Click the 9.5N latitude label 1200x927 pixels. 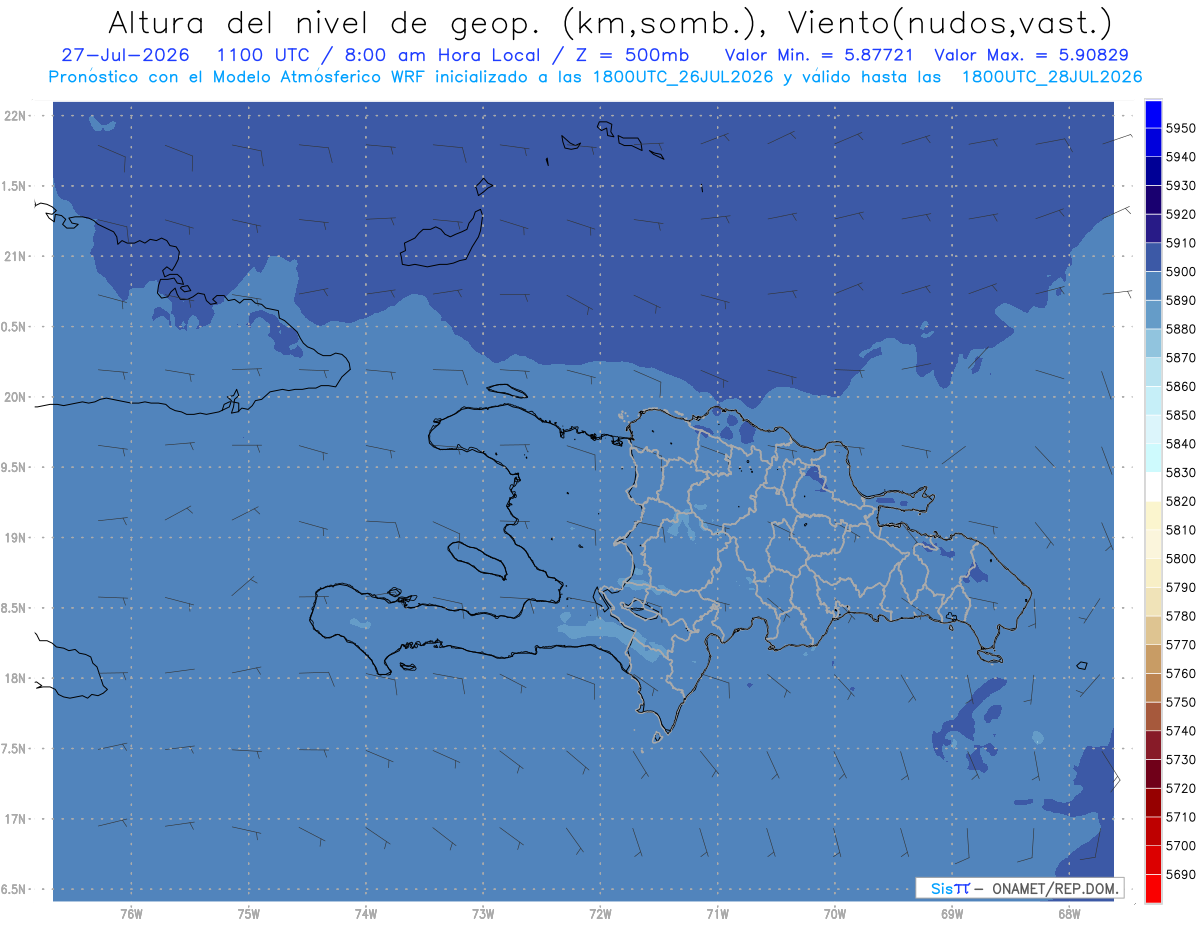coord(15,468)
